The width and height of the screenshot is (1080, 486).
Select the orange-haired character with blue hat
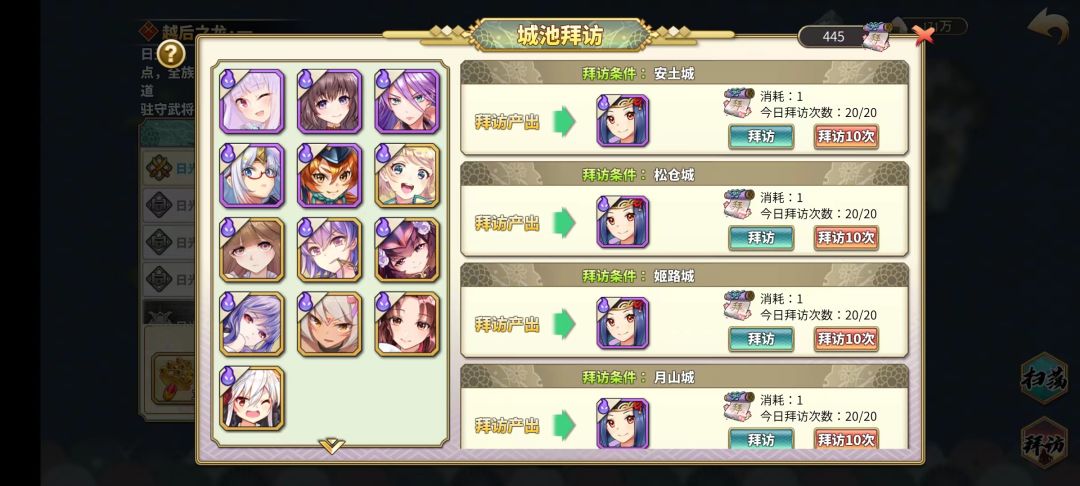329,176
